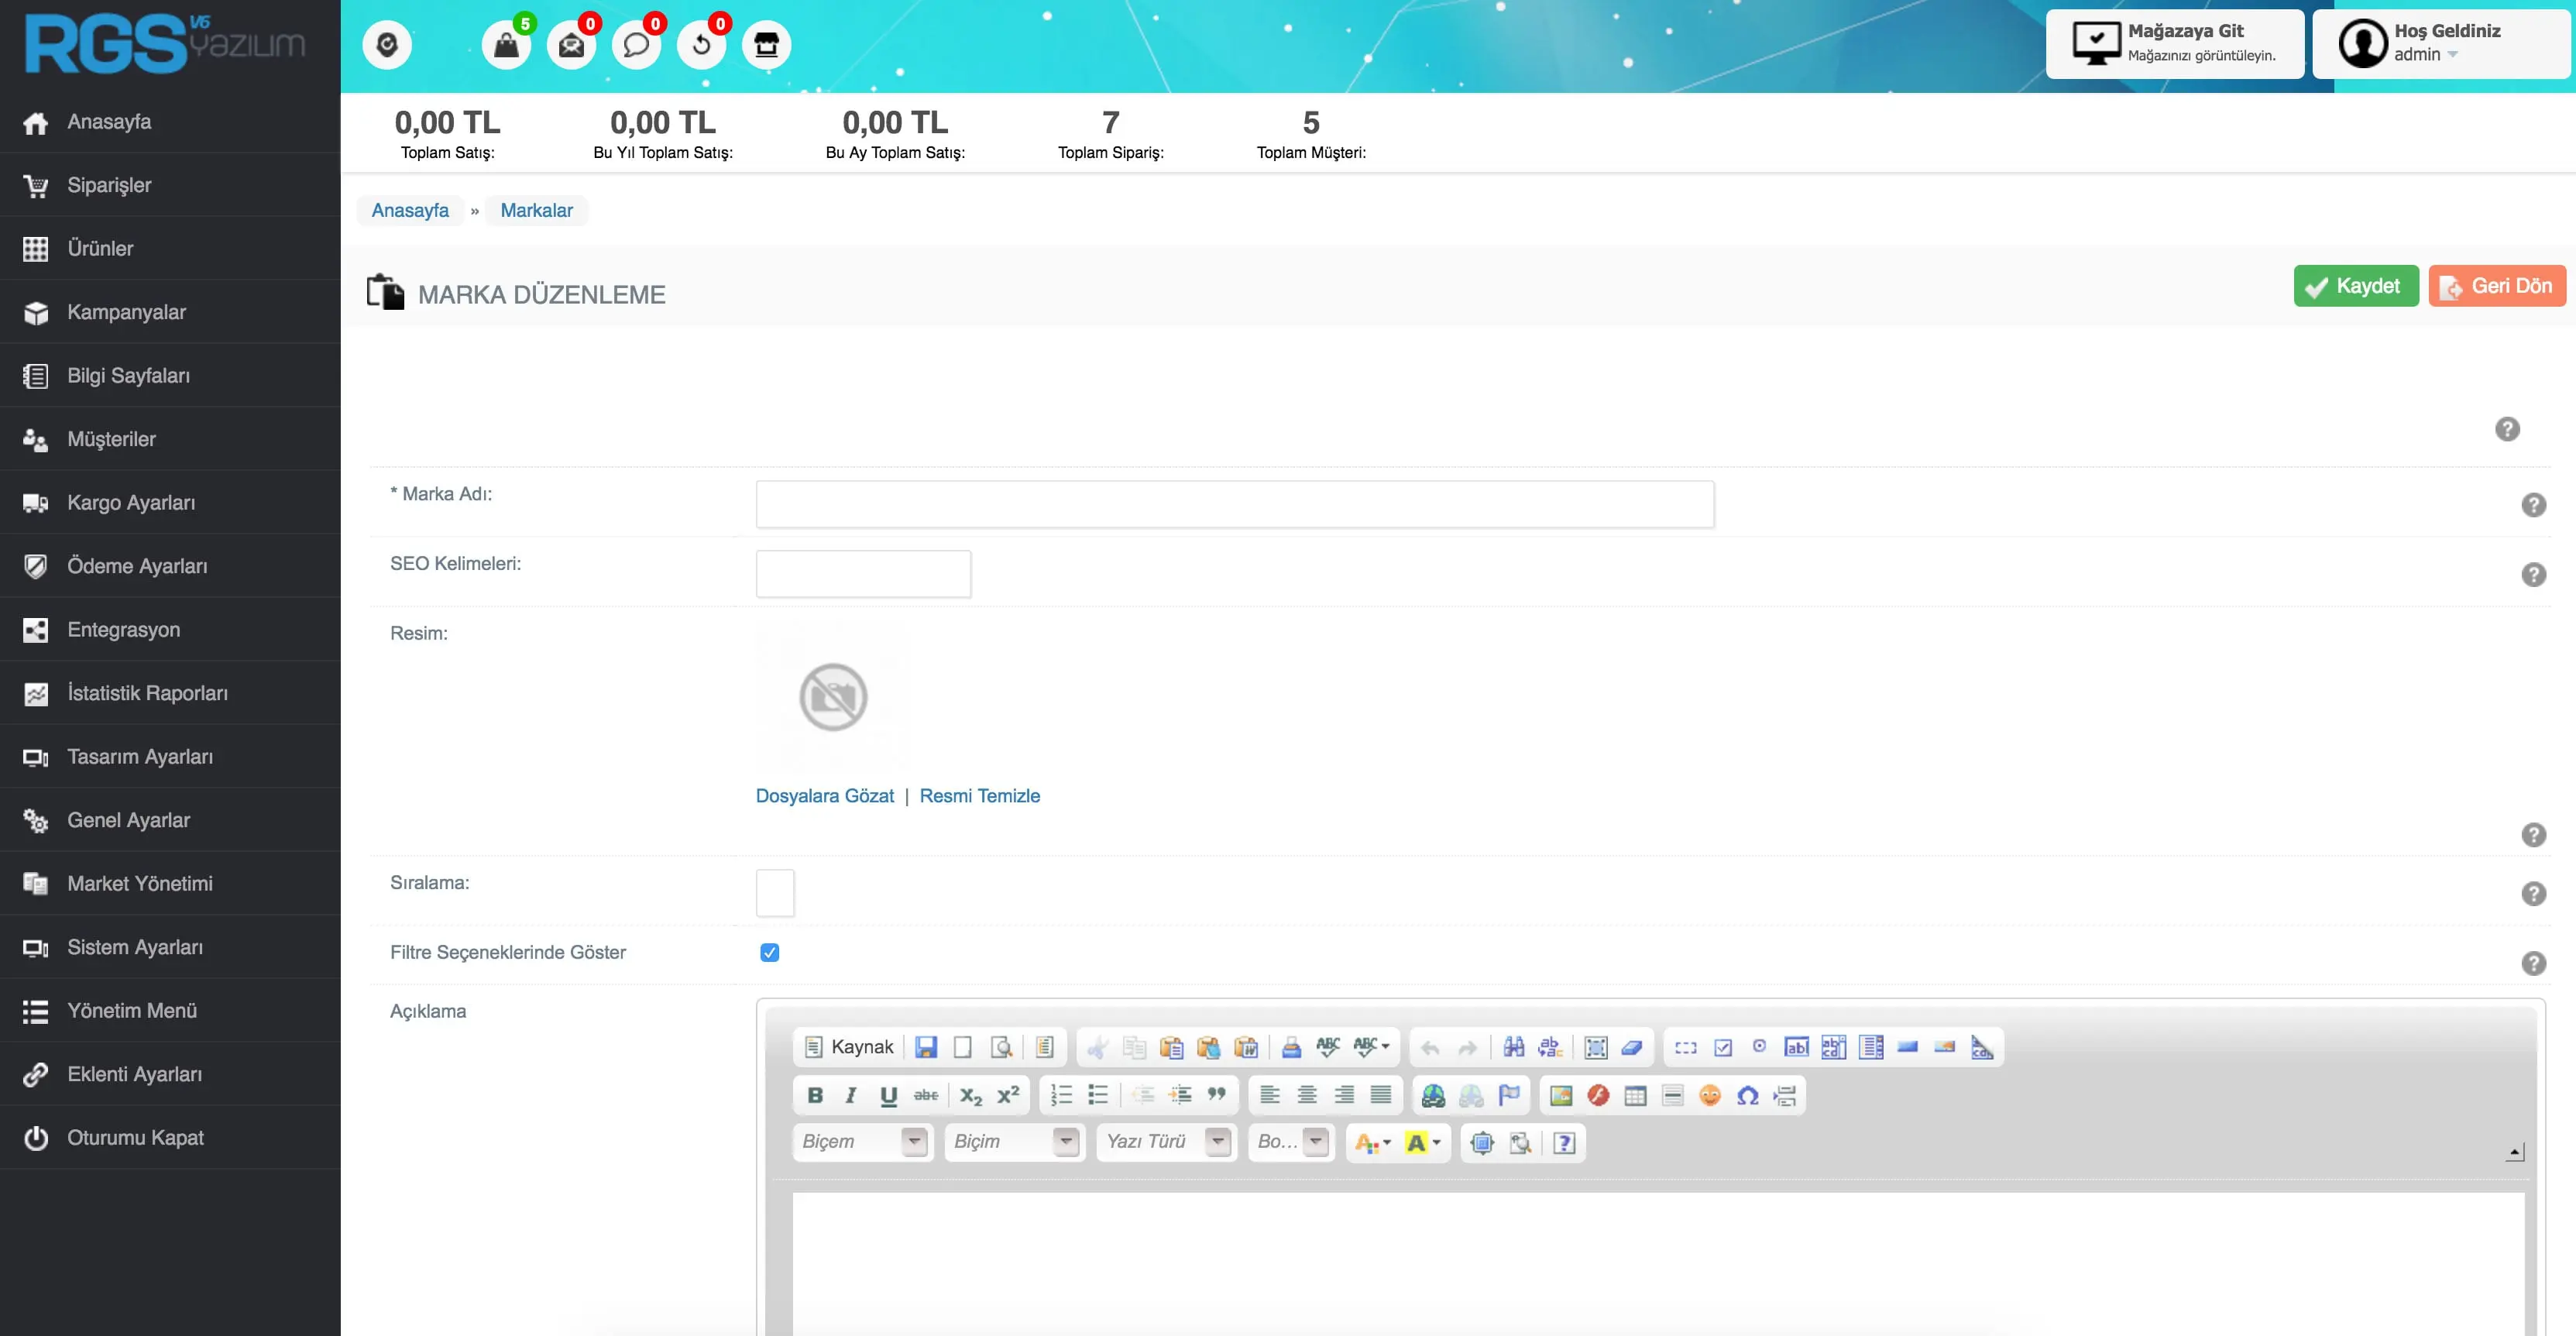Viewport: 2576px width, 1336px height.
Task: Open Ürünler in the sidebar
Action: [100, 248]
